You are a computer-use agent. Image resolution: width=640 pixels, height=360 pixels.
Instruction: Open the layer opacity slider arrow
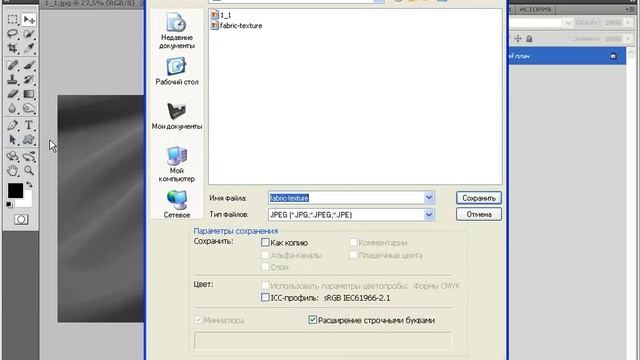(628, 22)
